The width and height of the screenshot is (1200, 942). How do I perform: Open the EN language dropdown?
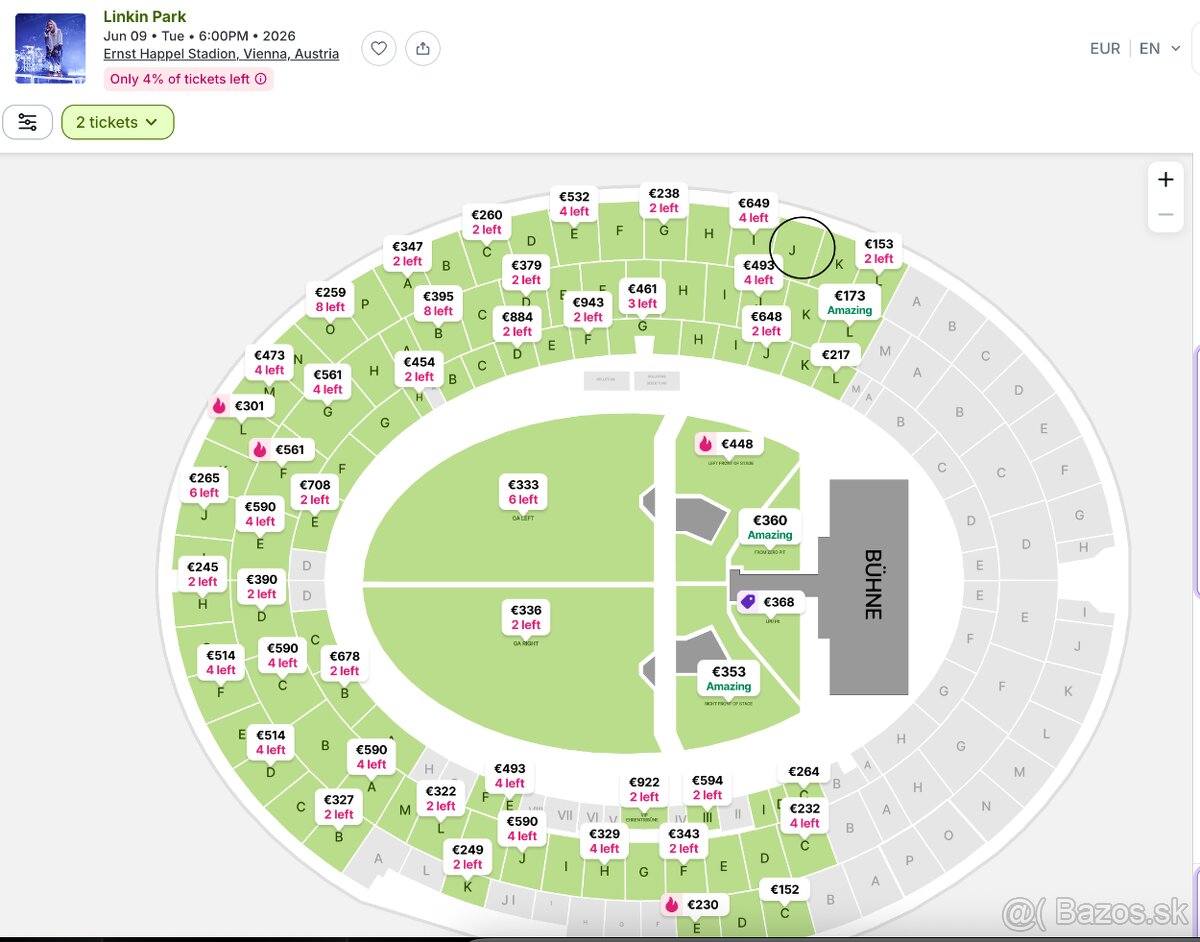pos(1160,48)
